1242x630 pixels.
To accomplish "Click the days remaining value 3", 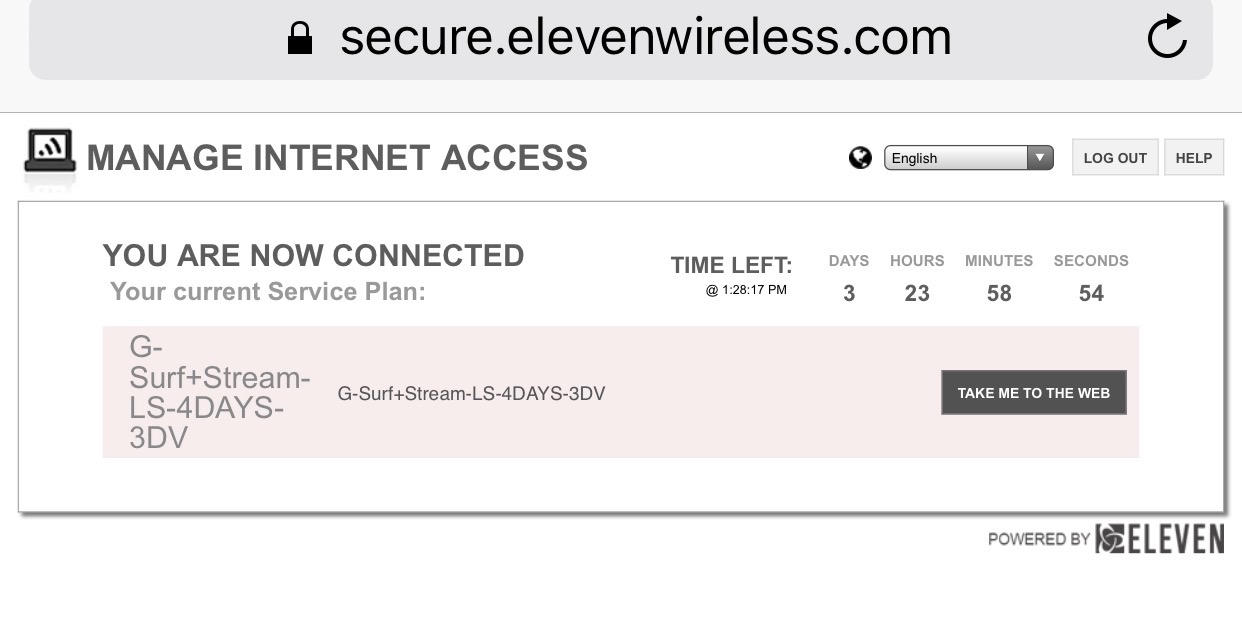I will pyautogui.click(x=849, y=294).
